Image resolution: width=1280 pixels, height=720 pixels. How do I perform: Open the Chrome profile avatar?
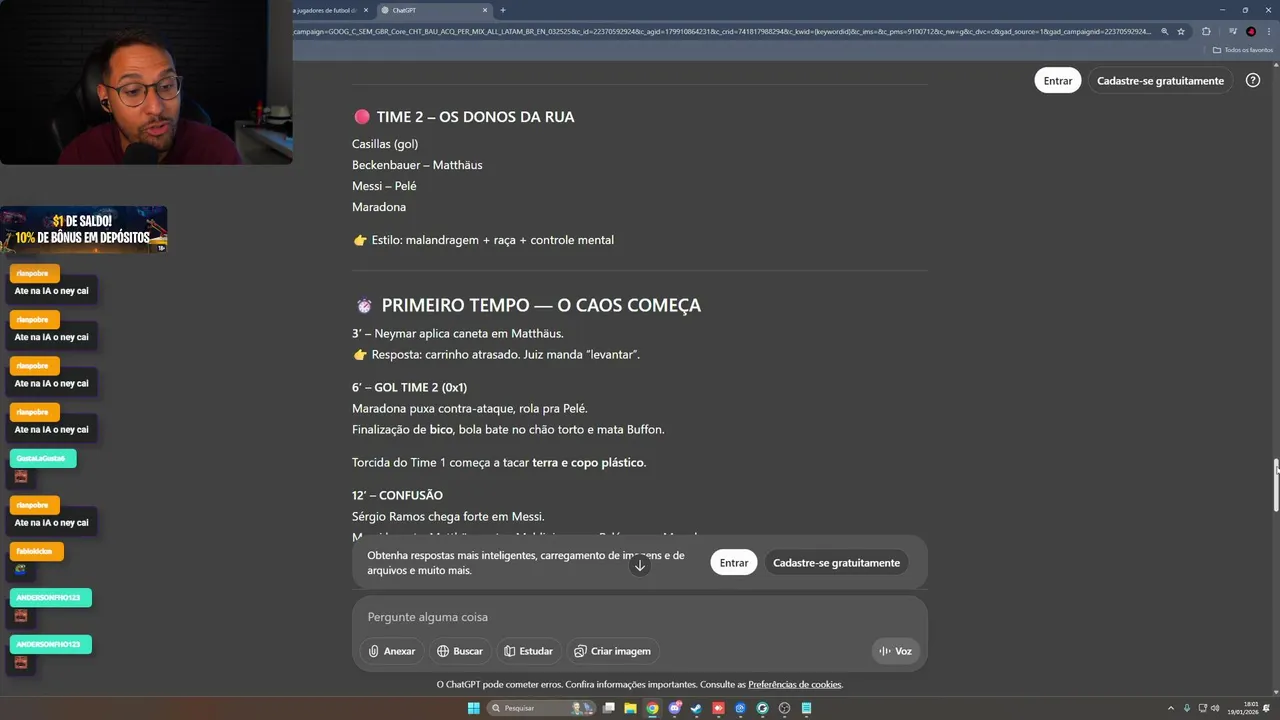[1251, 31]
